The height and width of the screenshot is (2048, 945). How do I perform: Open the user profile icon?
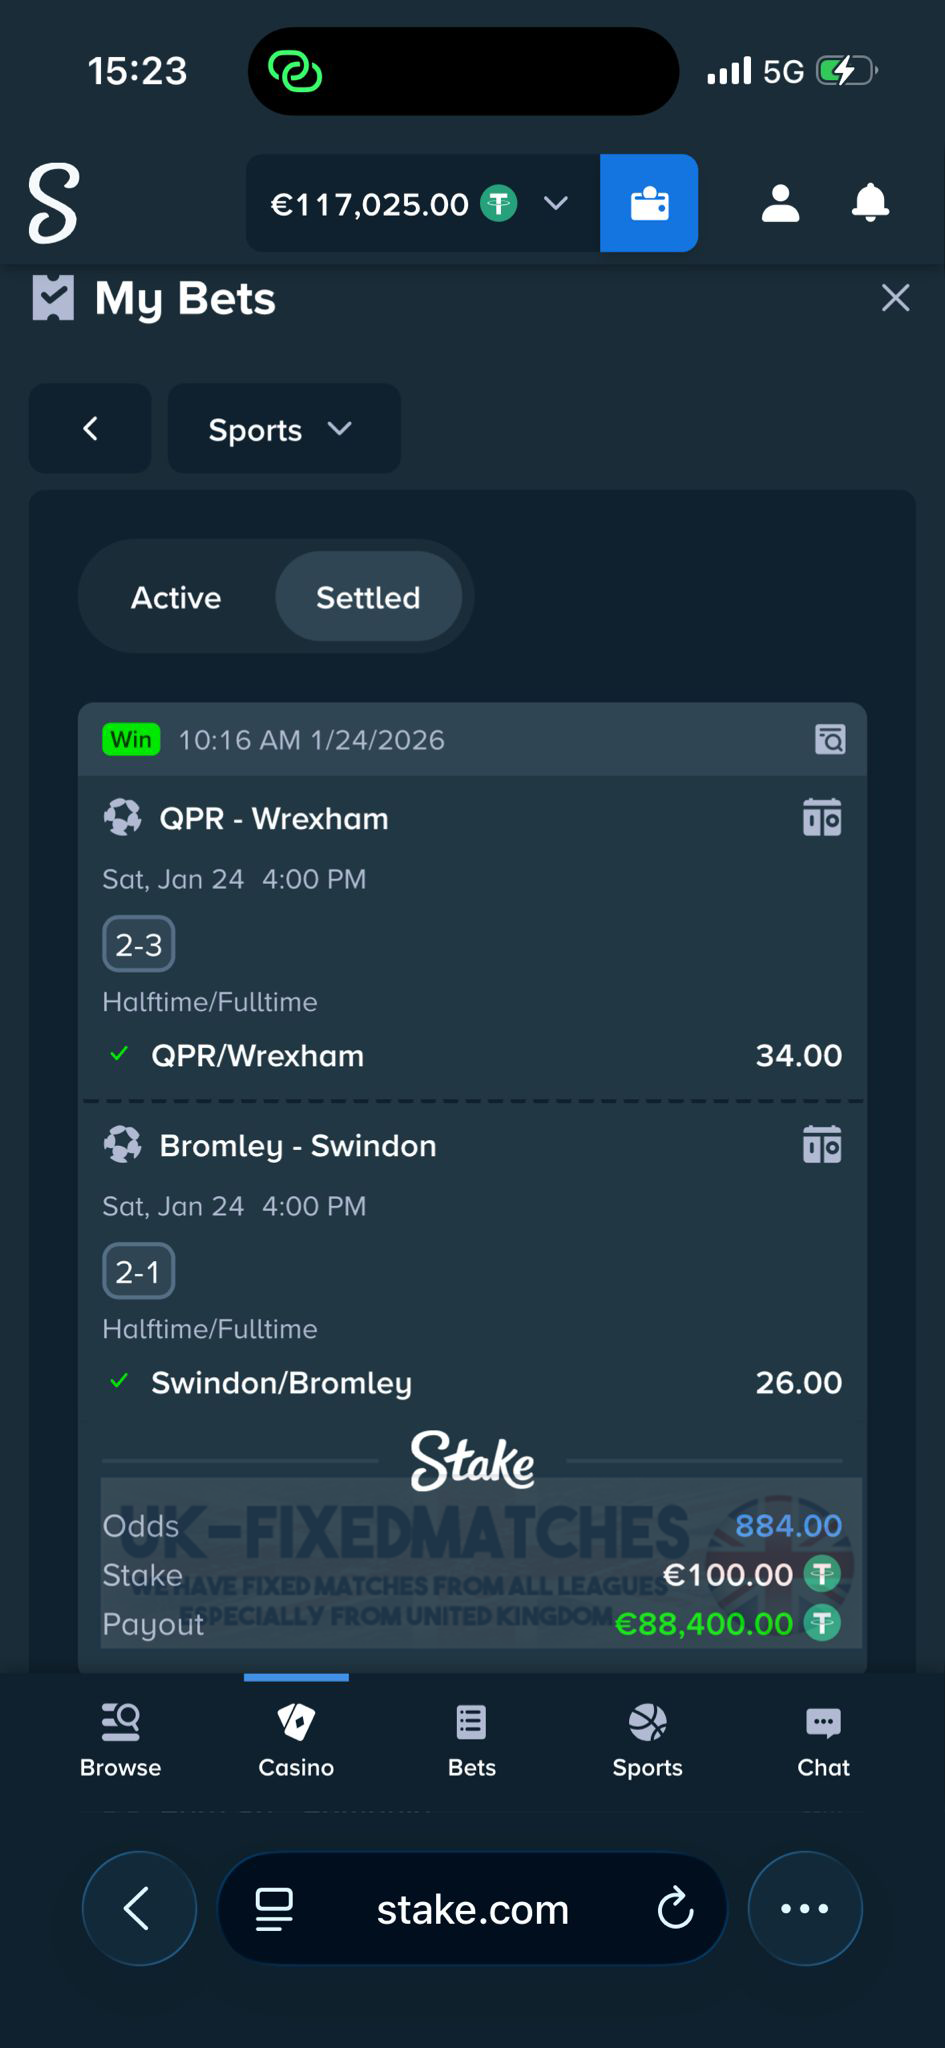tap(780, 203)
